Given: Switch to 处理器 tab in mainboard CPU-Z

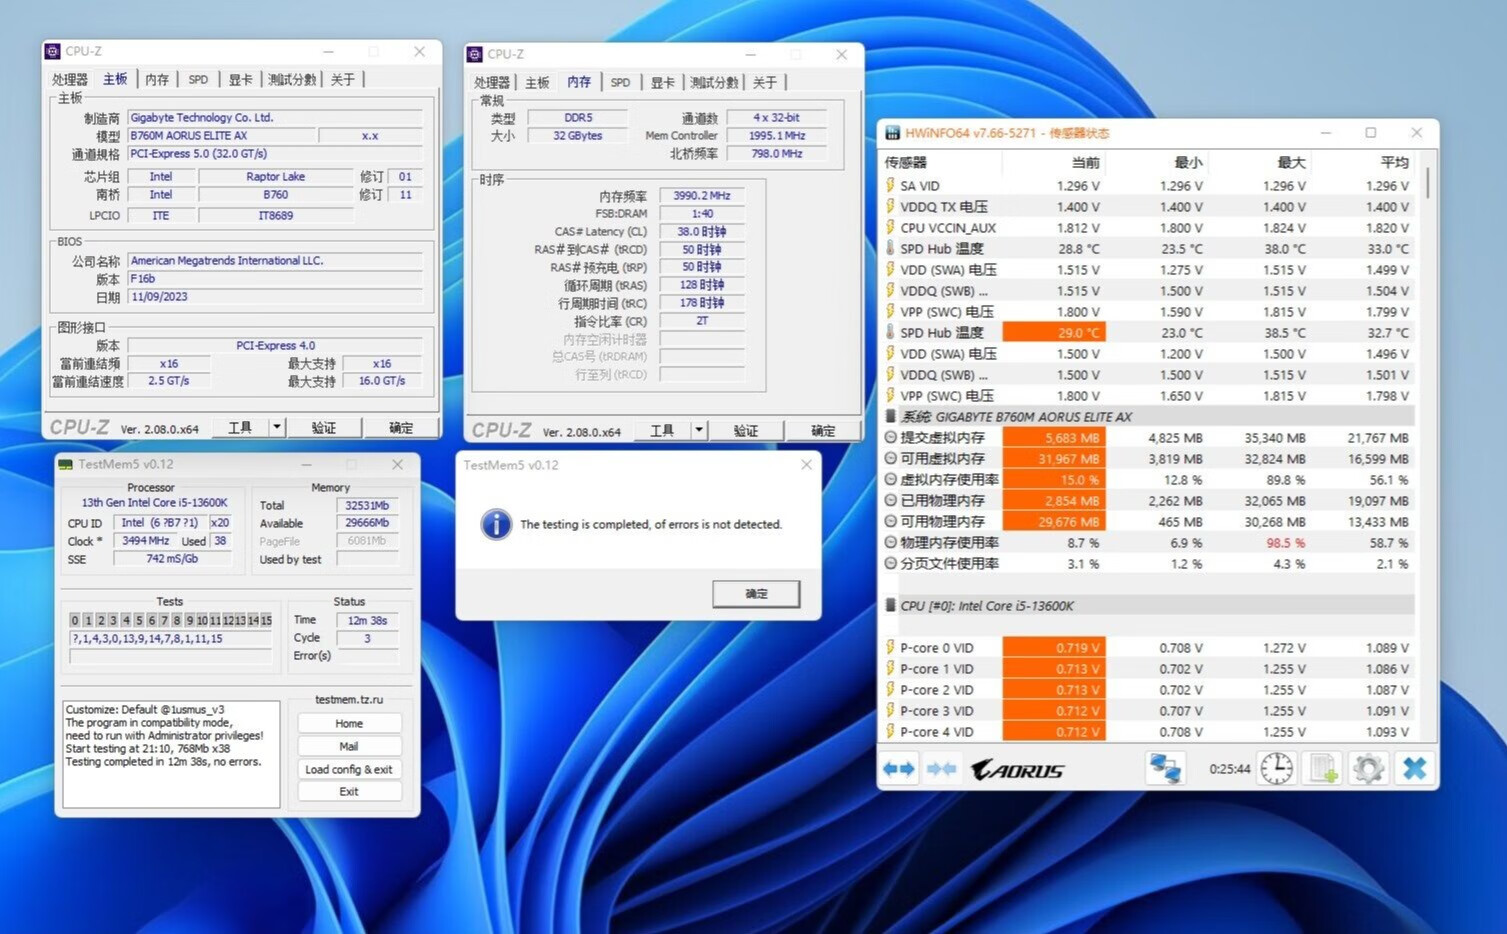Looking at the screenshot, I should pyautogui.click(x=70, y=79).
